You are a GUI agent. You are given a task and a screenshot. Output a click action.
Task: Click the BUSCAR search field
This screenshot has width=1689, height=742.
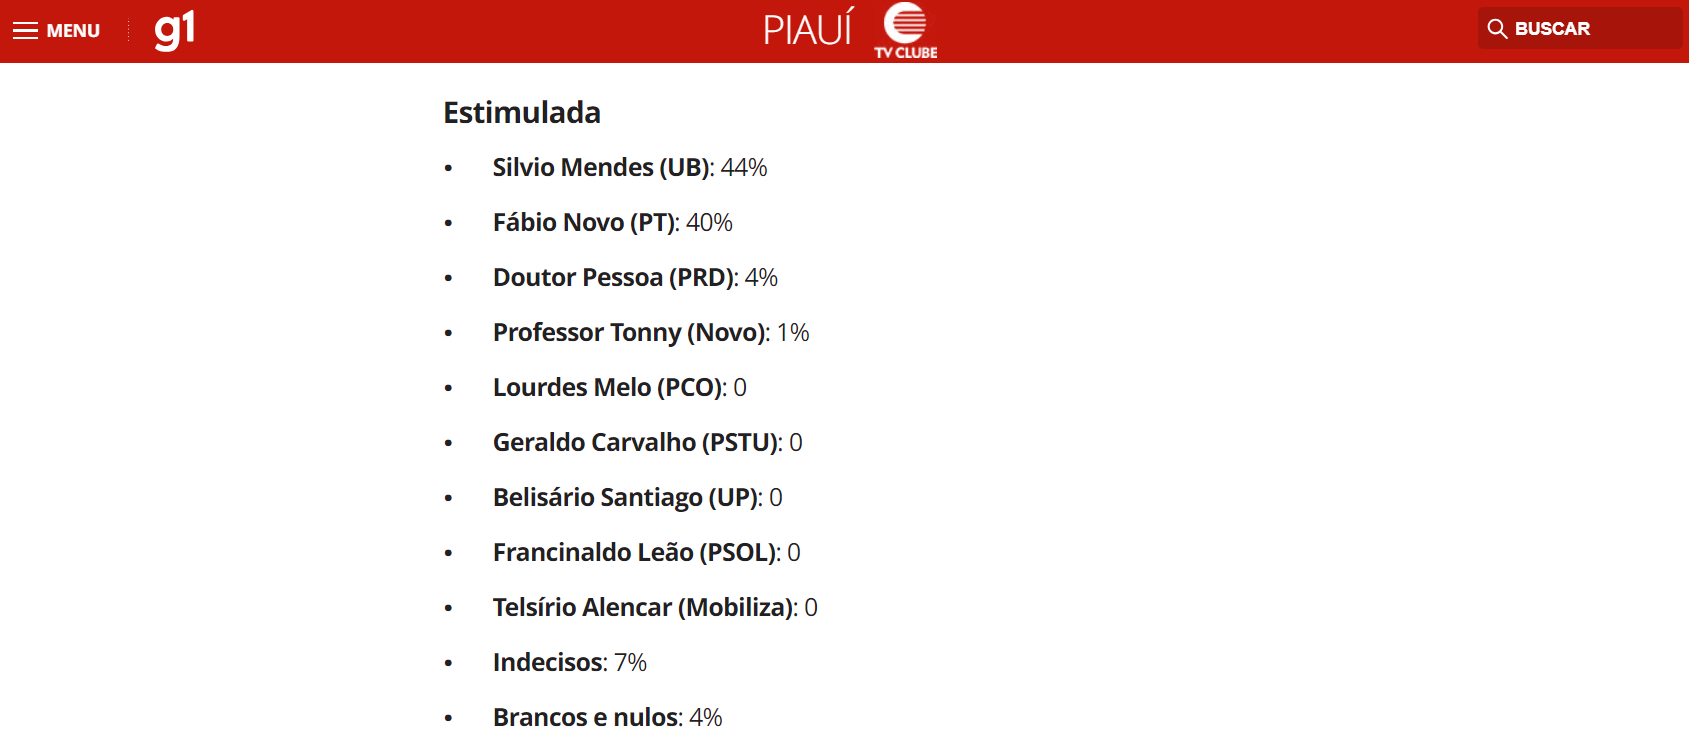click(1580, 29)
